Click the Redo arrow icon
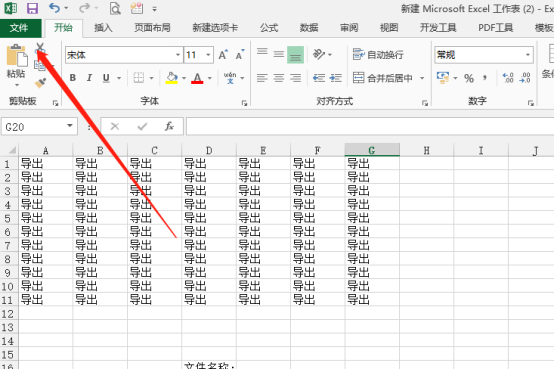The image size is (554, 369). coord(84,8)
